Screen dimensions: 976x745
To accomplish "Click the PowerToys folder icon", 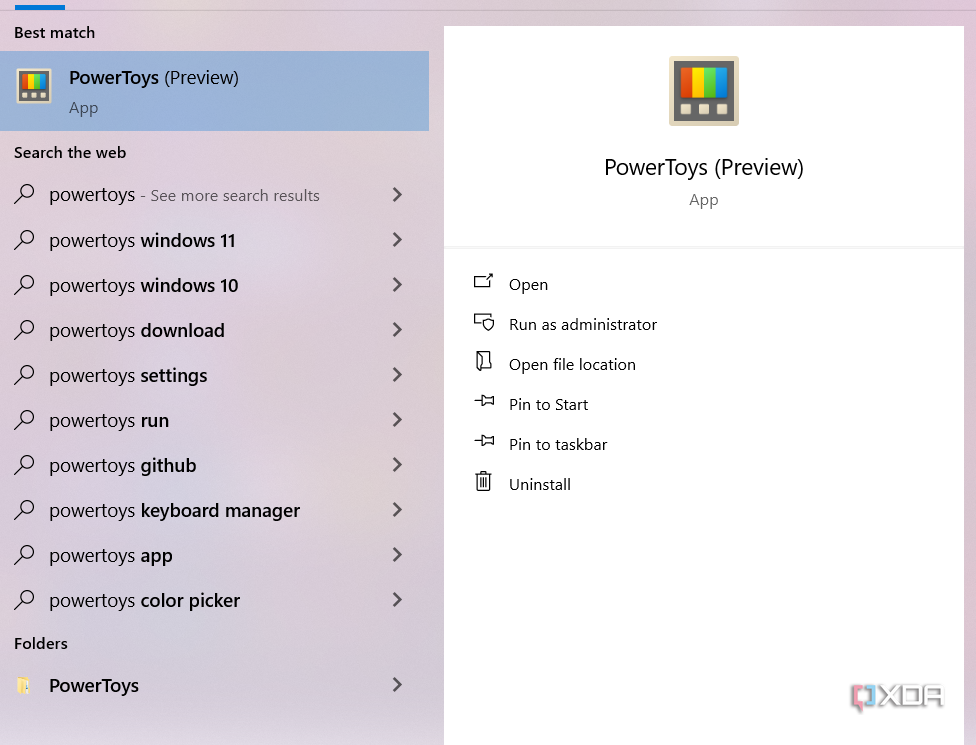I will tap(24, 685).
